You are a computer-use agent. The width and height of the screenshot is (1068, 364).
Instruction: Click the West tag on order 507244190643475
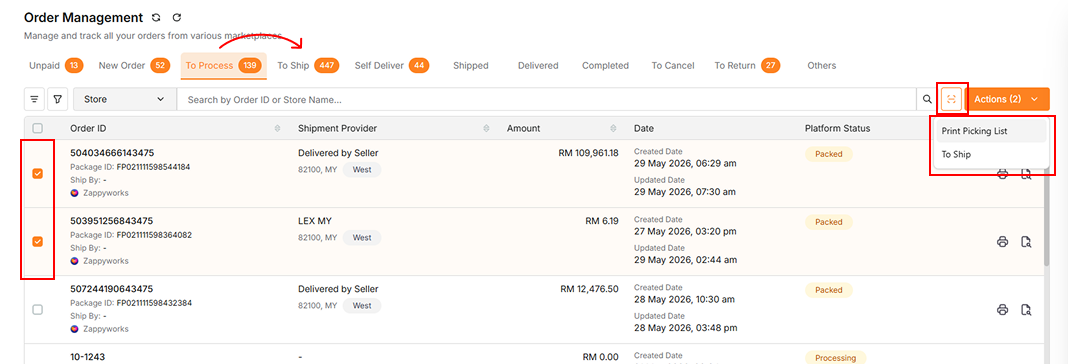click(362, 306)
